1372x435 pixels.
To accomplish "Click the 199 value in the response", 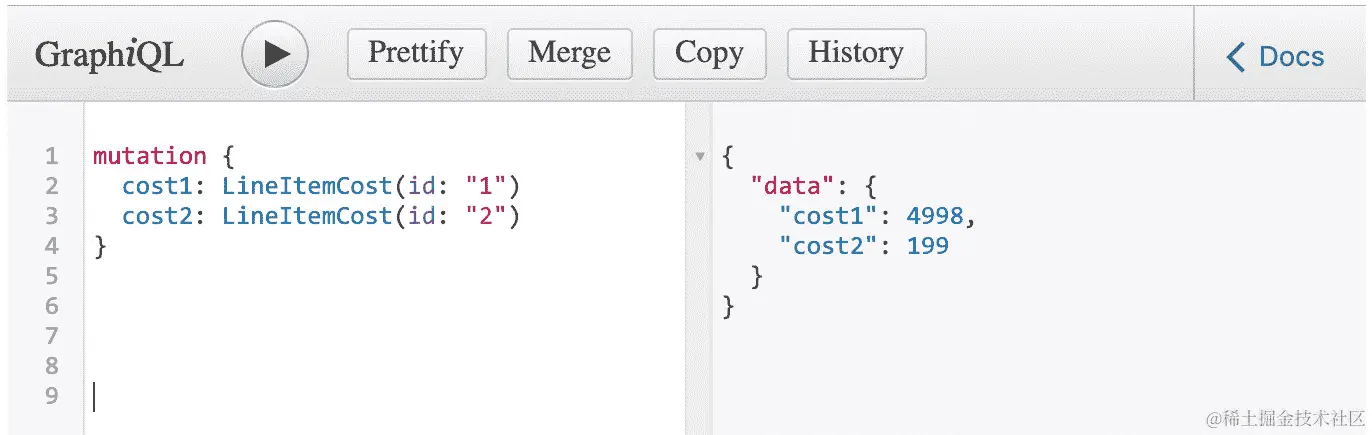I will 928,246.
